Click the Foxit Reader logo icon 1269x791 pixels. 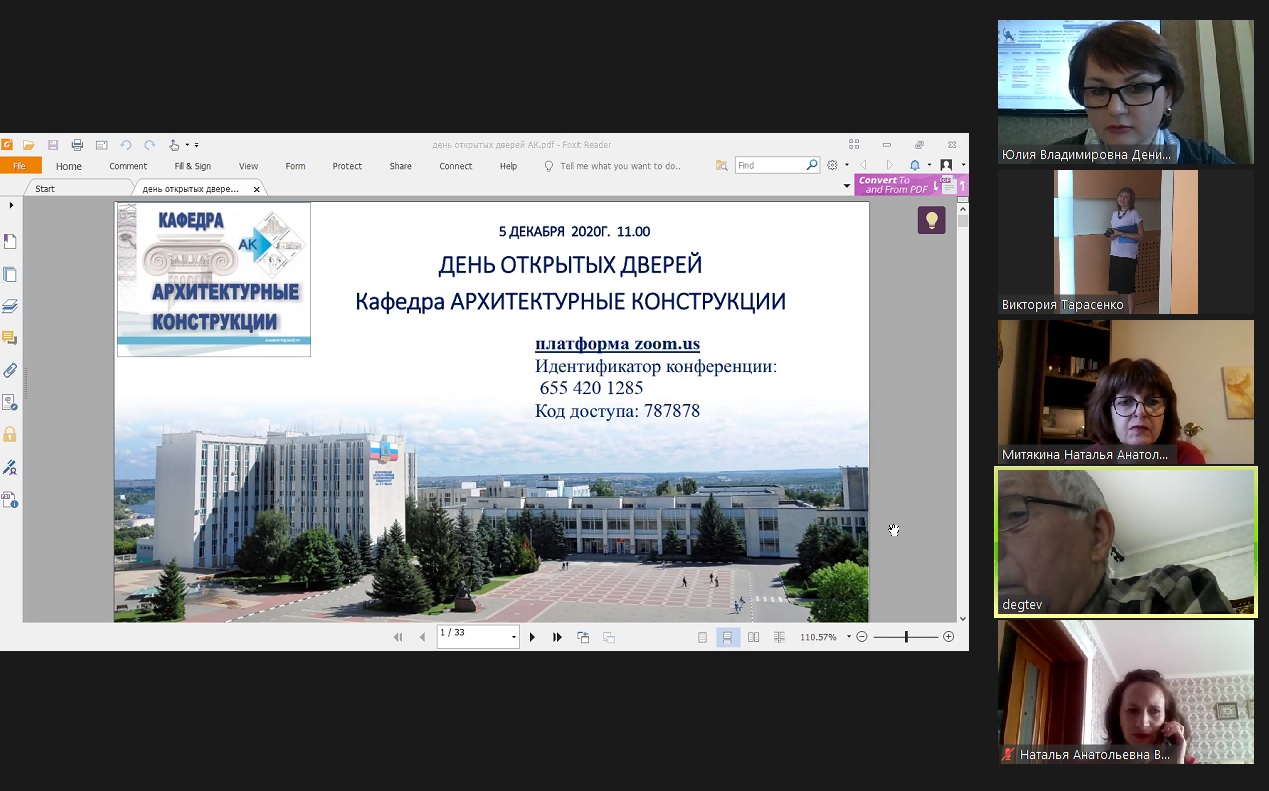click(x=6, y=145)
